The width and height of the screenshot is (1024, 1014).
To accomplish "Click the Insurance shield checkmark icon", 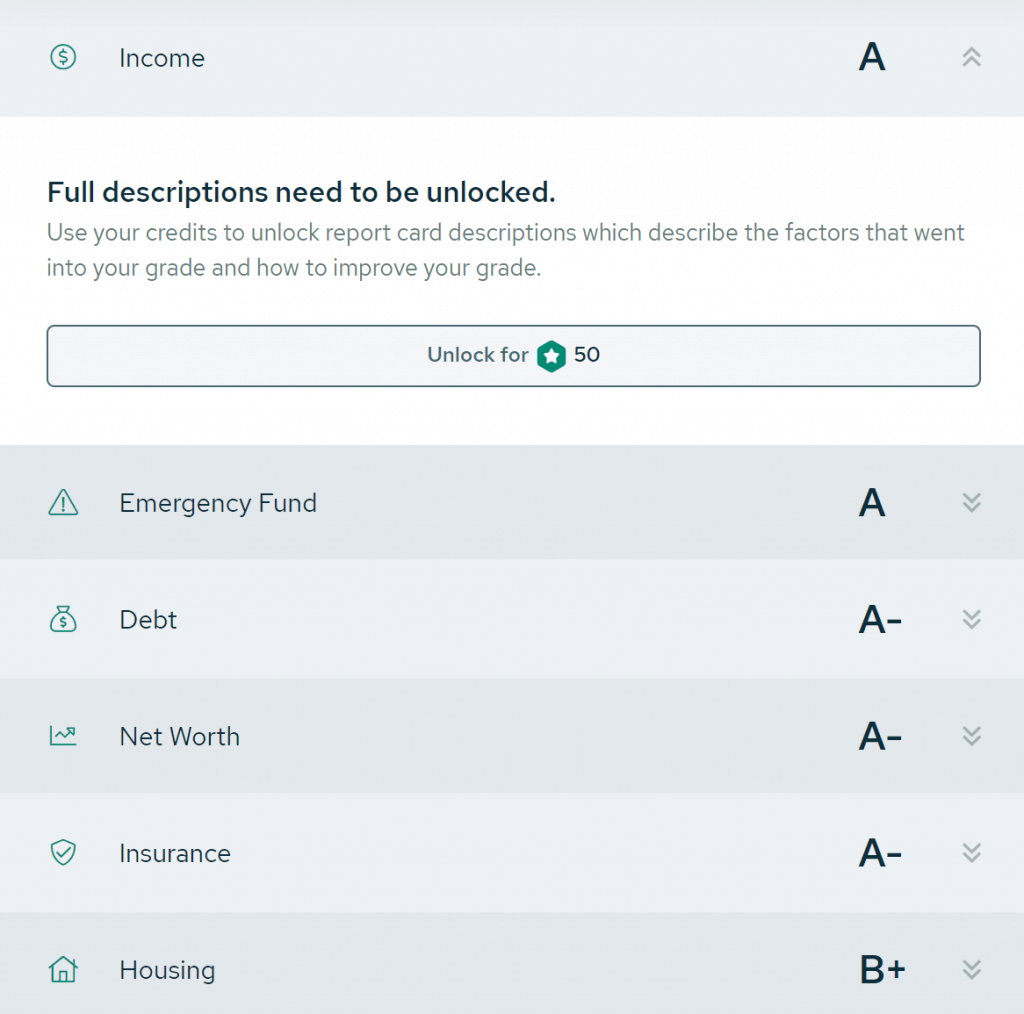I will tap(63, 852).
